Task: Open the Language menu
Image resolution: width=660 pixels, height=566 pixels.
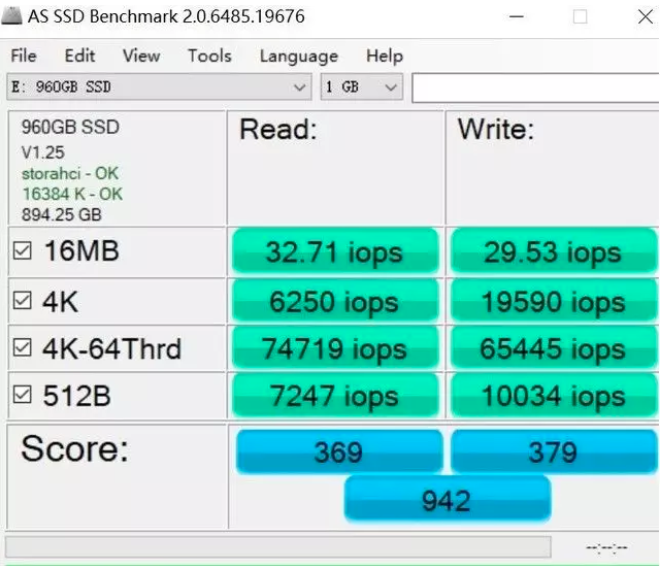Action: (298, 56)
